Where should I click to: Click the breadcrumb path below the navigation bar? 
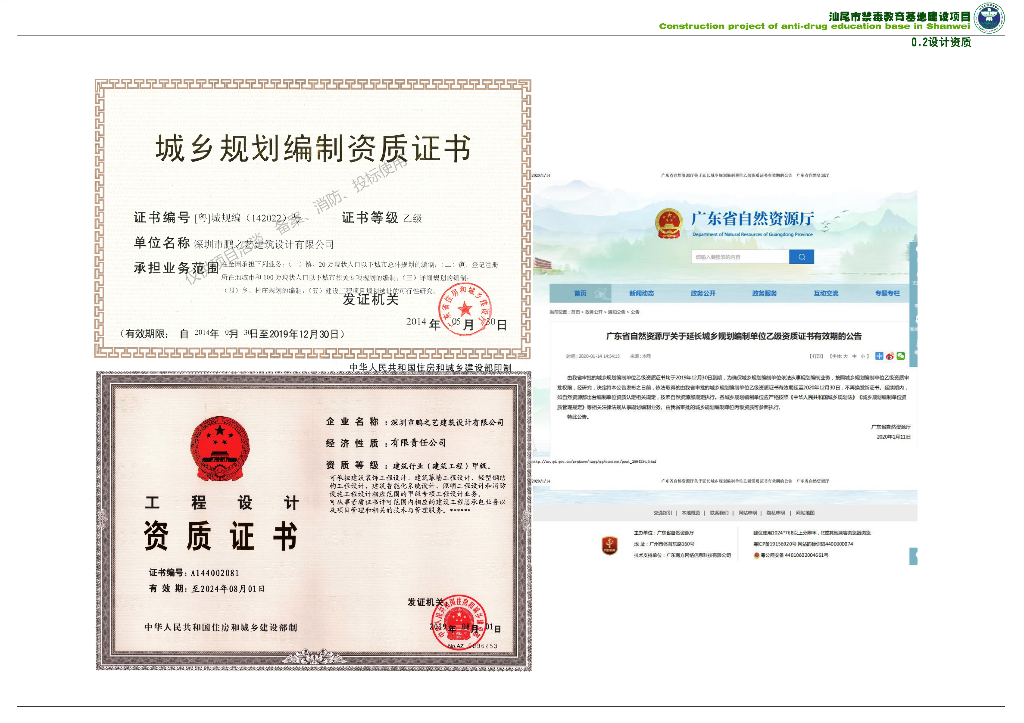(x=595, y=312)
